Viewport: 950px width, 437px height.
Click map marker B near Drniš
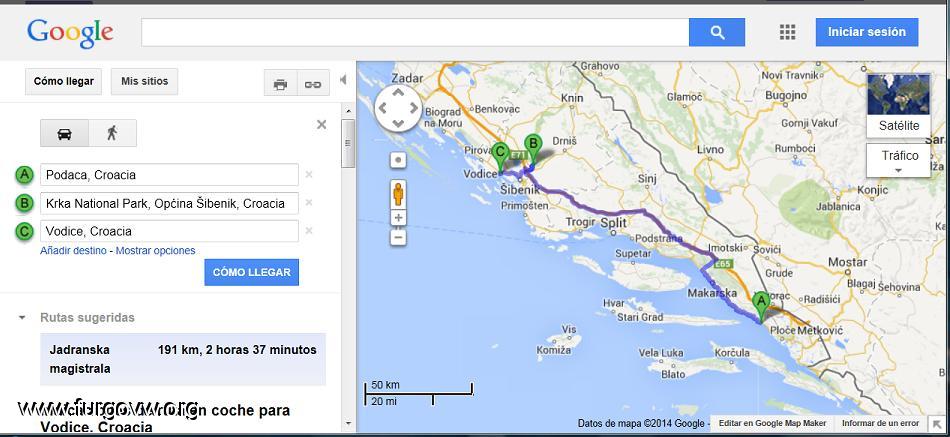[533, 148]
